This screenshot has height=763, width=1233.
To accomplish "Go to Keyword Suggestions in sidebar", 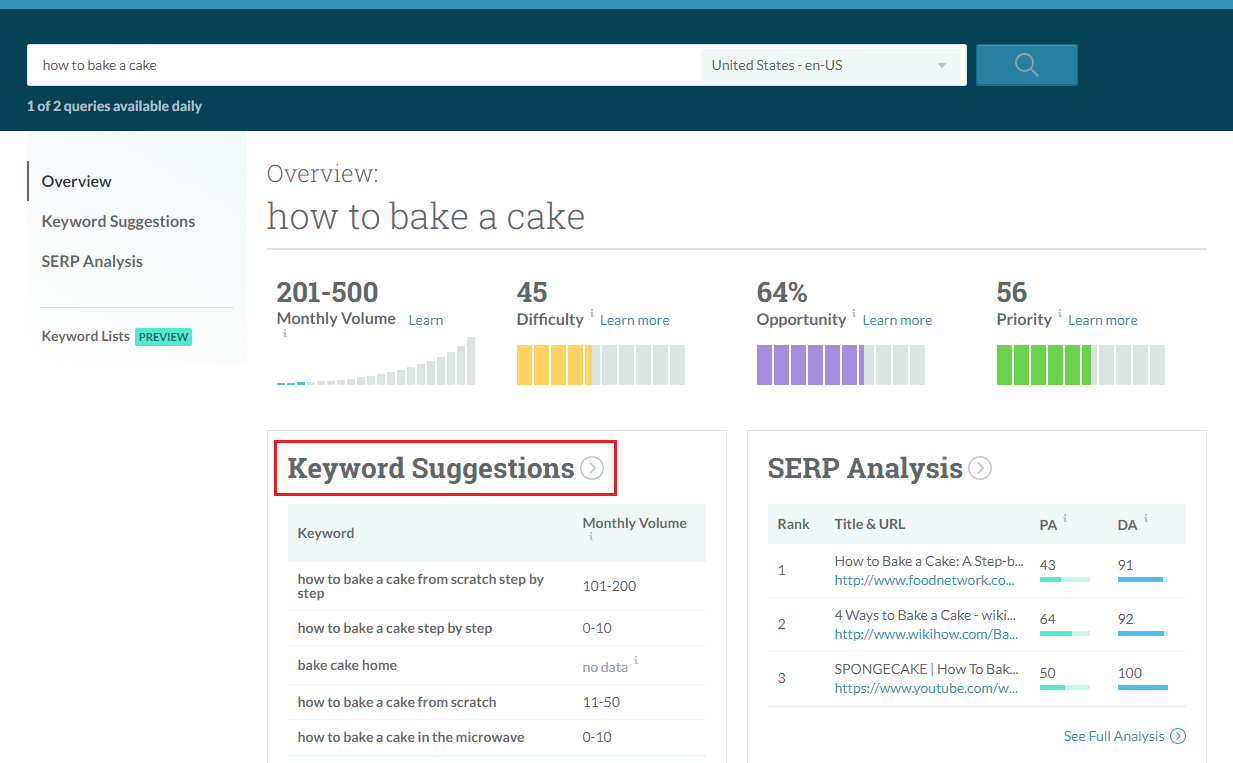I will coord(118,221).
